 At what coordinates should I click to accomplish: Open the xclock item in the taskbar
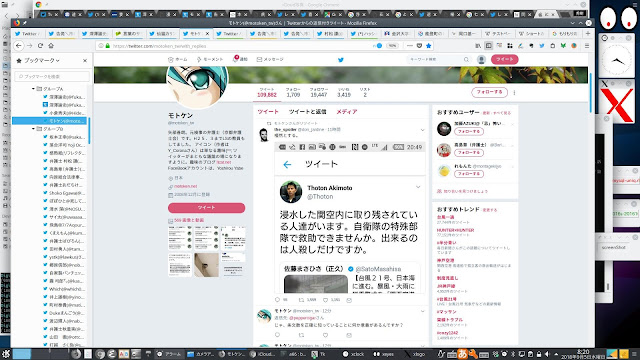[353, 354]
